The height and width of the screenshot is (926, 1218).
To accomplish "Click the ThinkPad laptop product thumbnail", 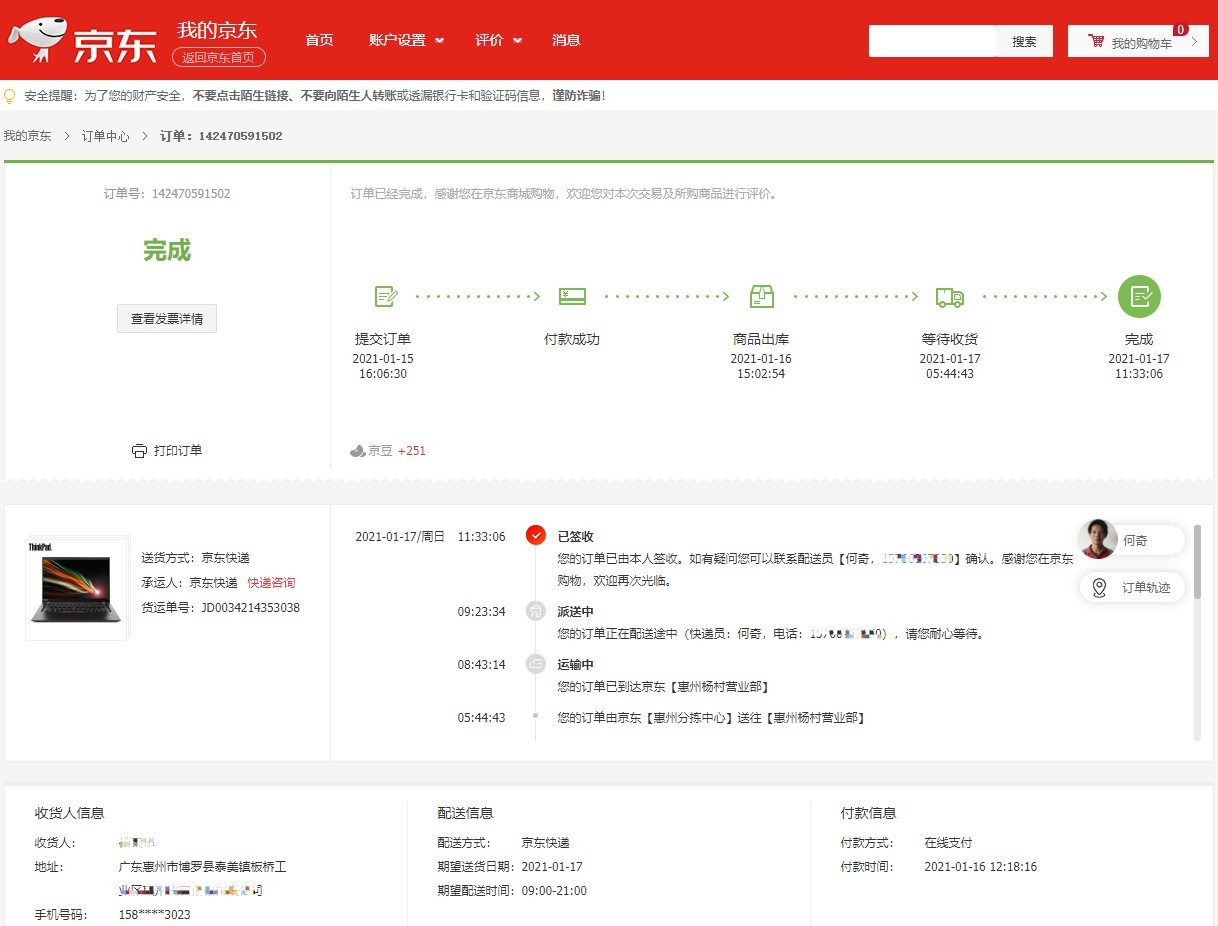I will click(x=77, y=588).
